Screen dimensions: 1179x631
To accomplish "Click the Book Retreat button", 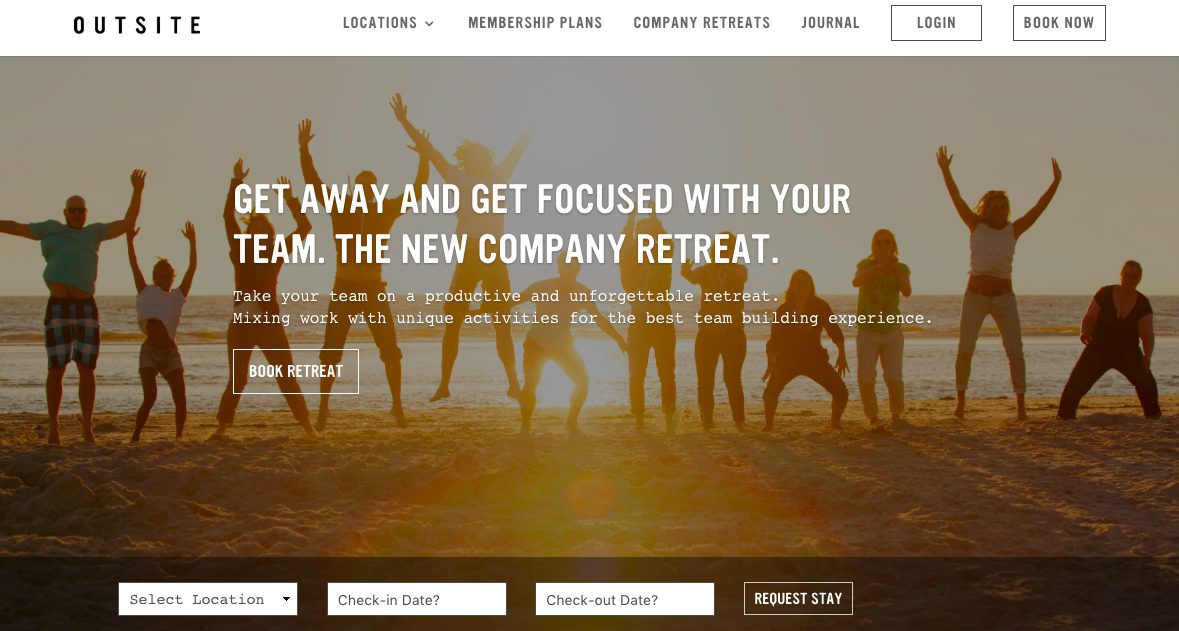I will [296, 371].
